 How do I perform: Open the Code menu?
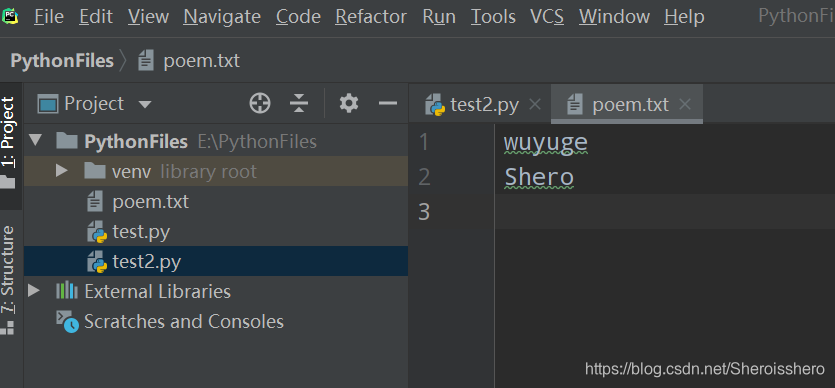[298, 17]
